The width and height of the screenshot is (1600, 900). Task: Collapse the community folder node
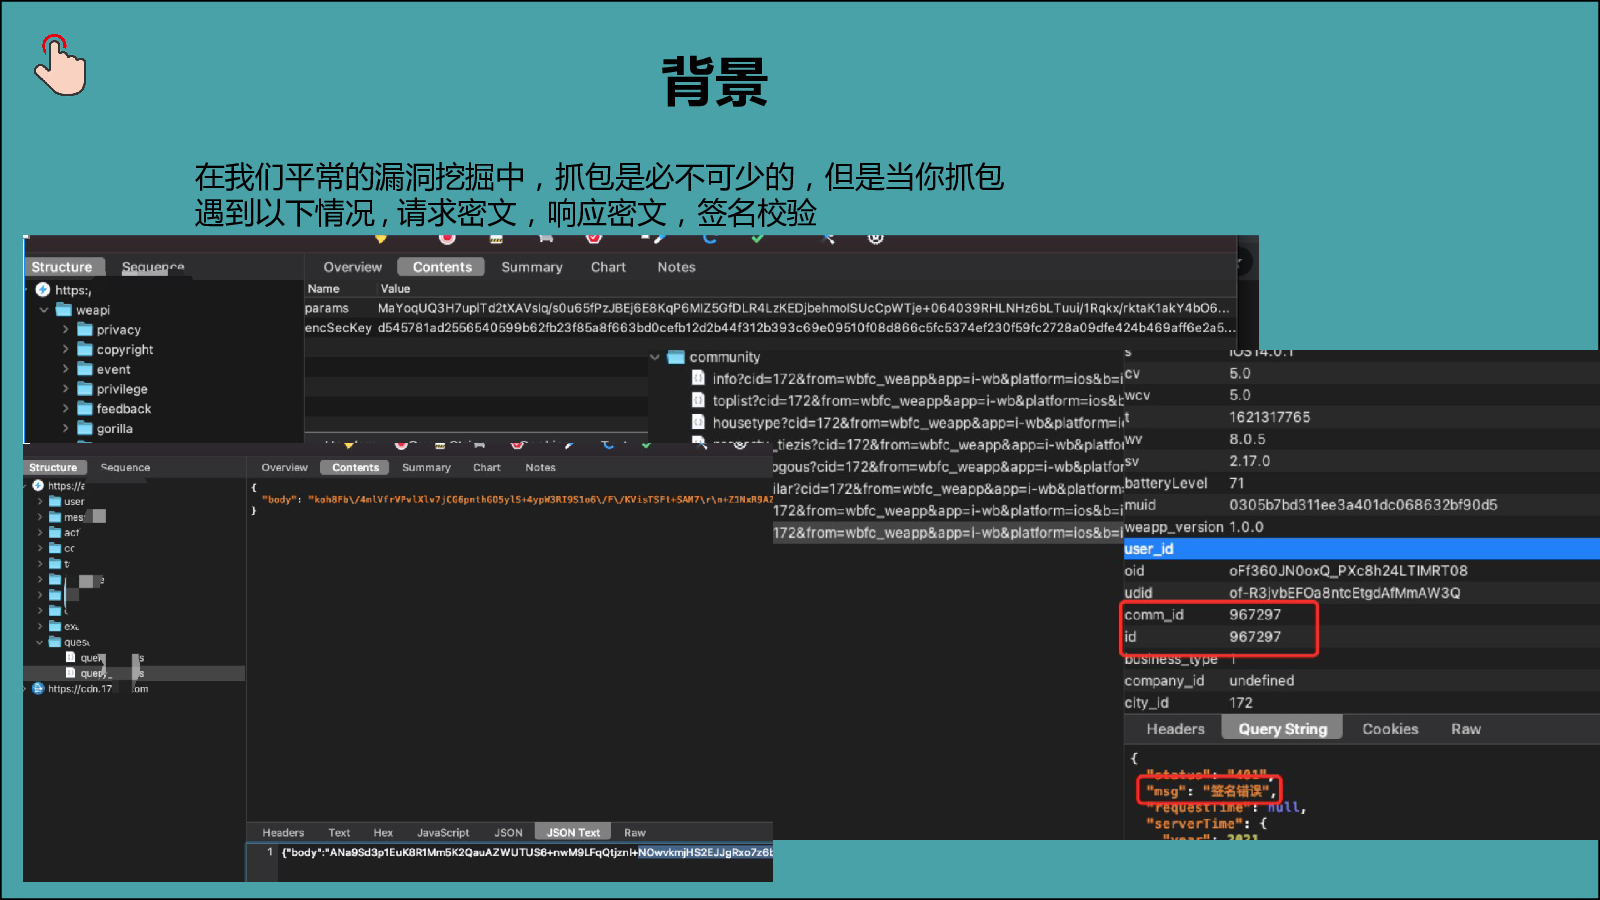point(655,357)
